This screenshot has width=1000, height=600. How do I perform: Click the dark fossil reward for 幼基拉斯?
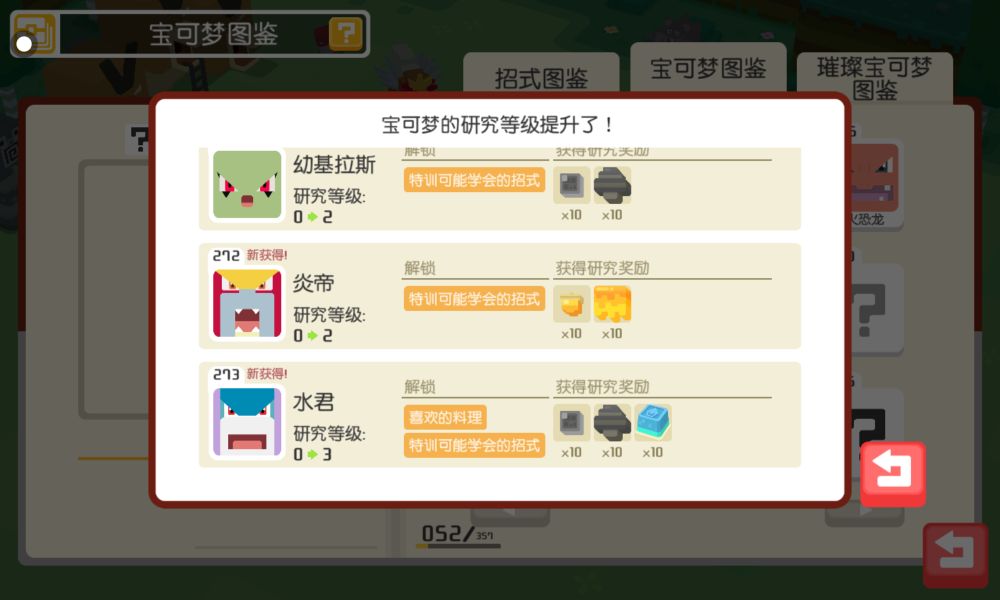click(x=612, y=185)
